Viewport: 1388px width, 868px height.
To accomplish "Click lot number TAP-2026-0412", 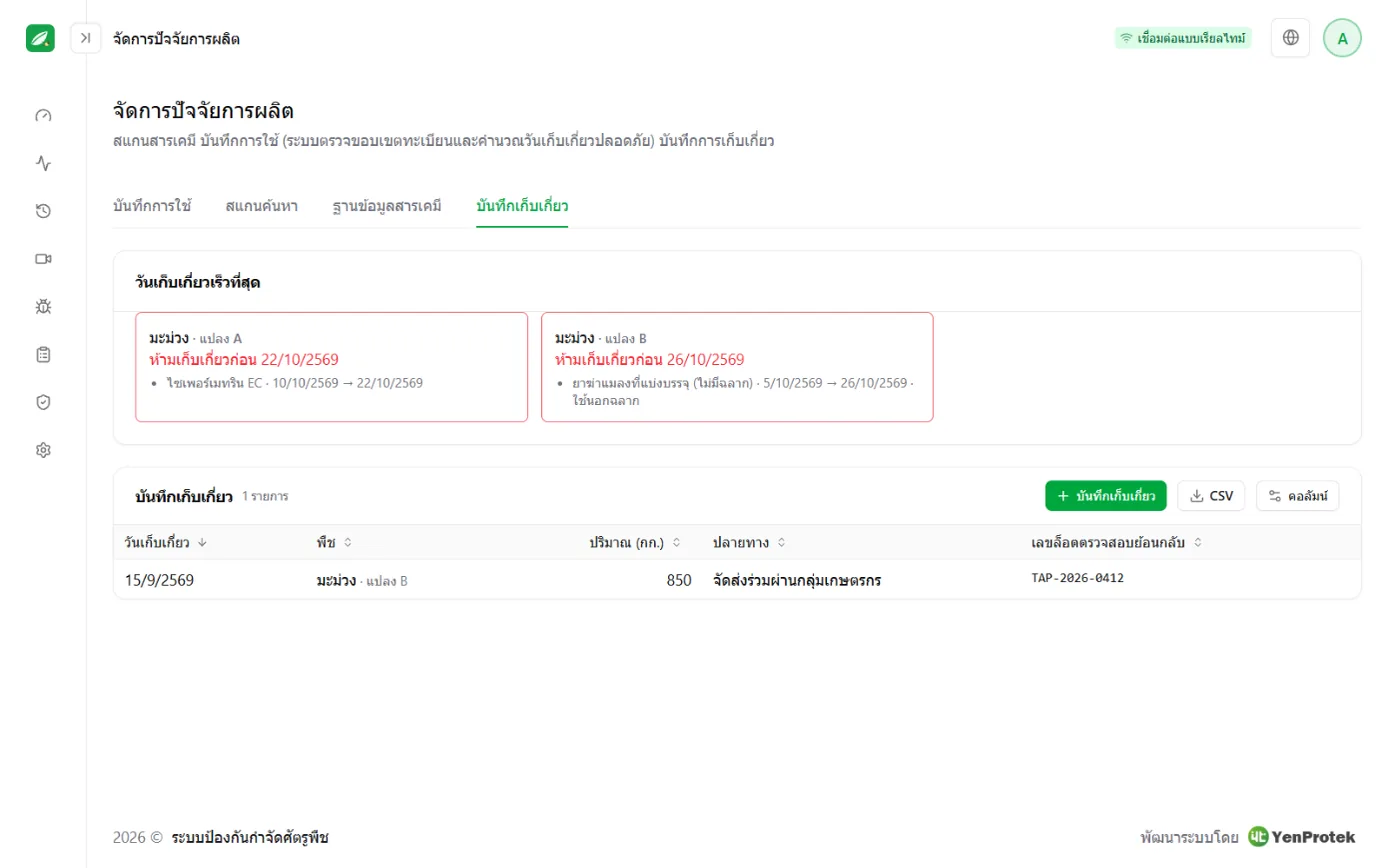I will coord(1077,579).
